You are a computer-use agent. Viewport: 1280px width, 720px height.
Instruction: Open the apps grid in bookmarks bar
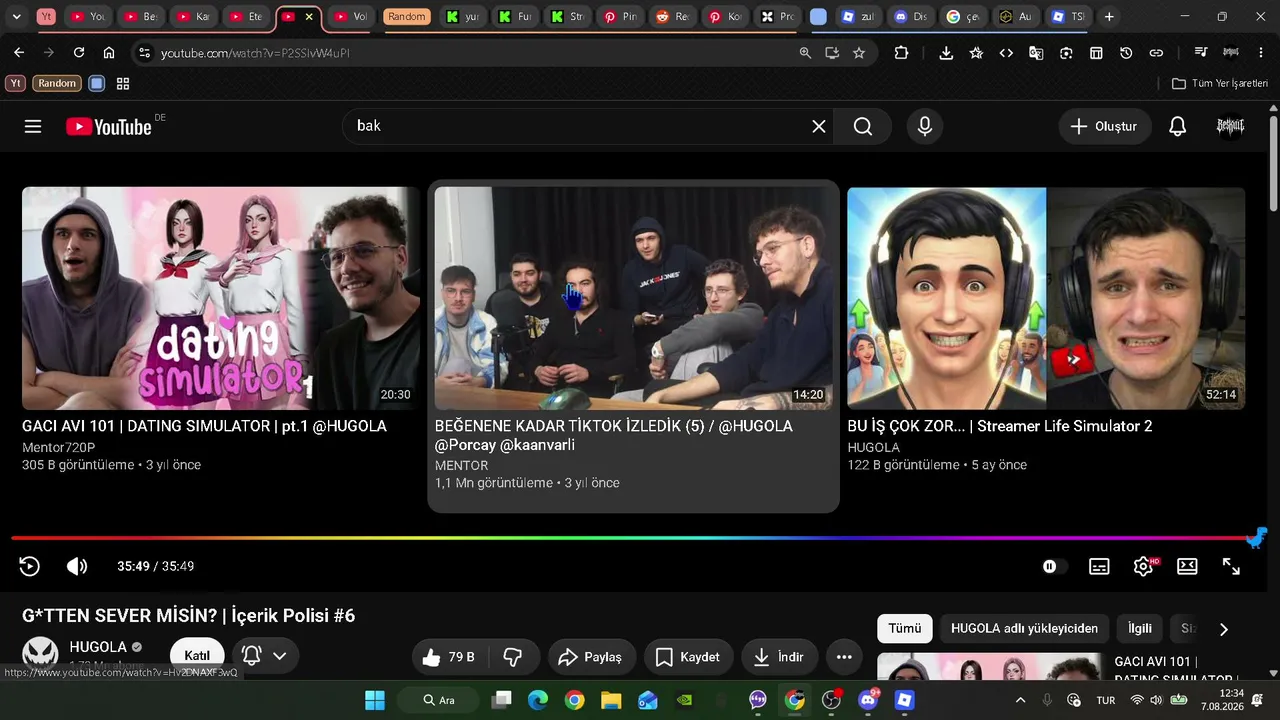point(123,84)
